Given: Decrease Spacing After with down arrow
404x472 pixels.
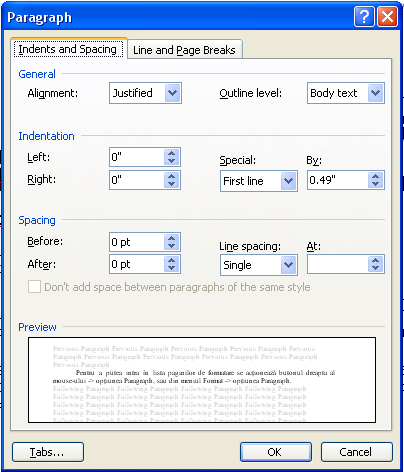Looking at the screenshot, I should (172, 268).
